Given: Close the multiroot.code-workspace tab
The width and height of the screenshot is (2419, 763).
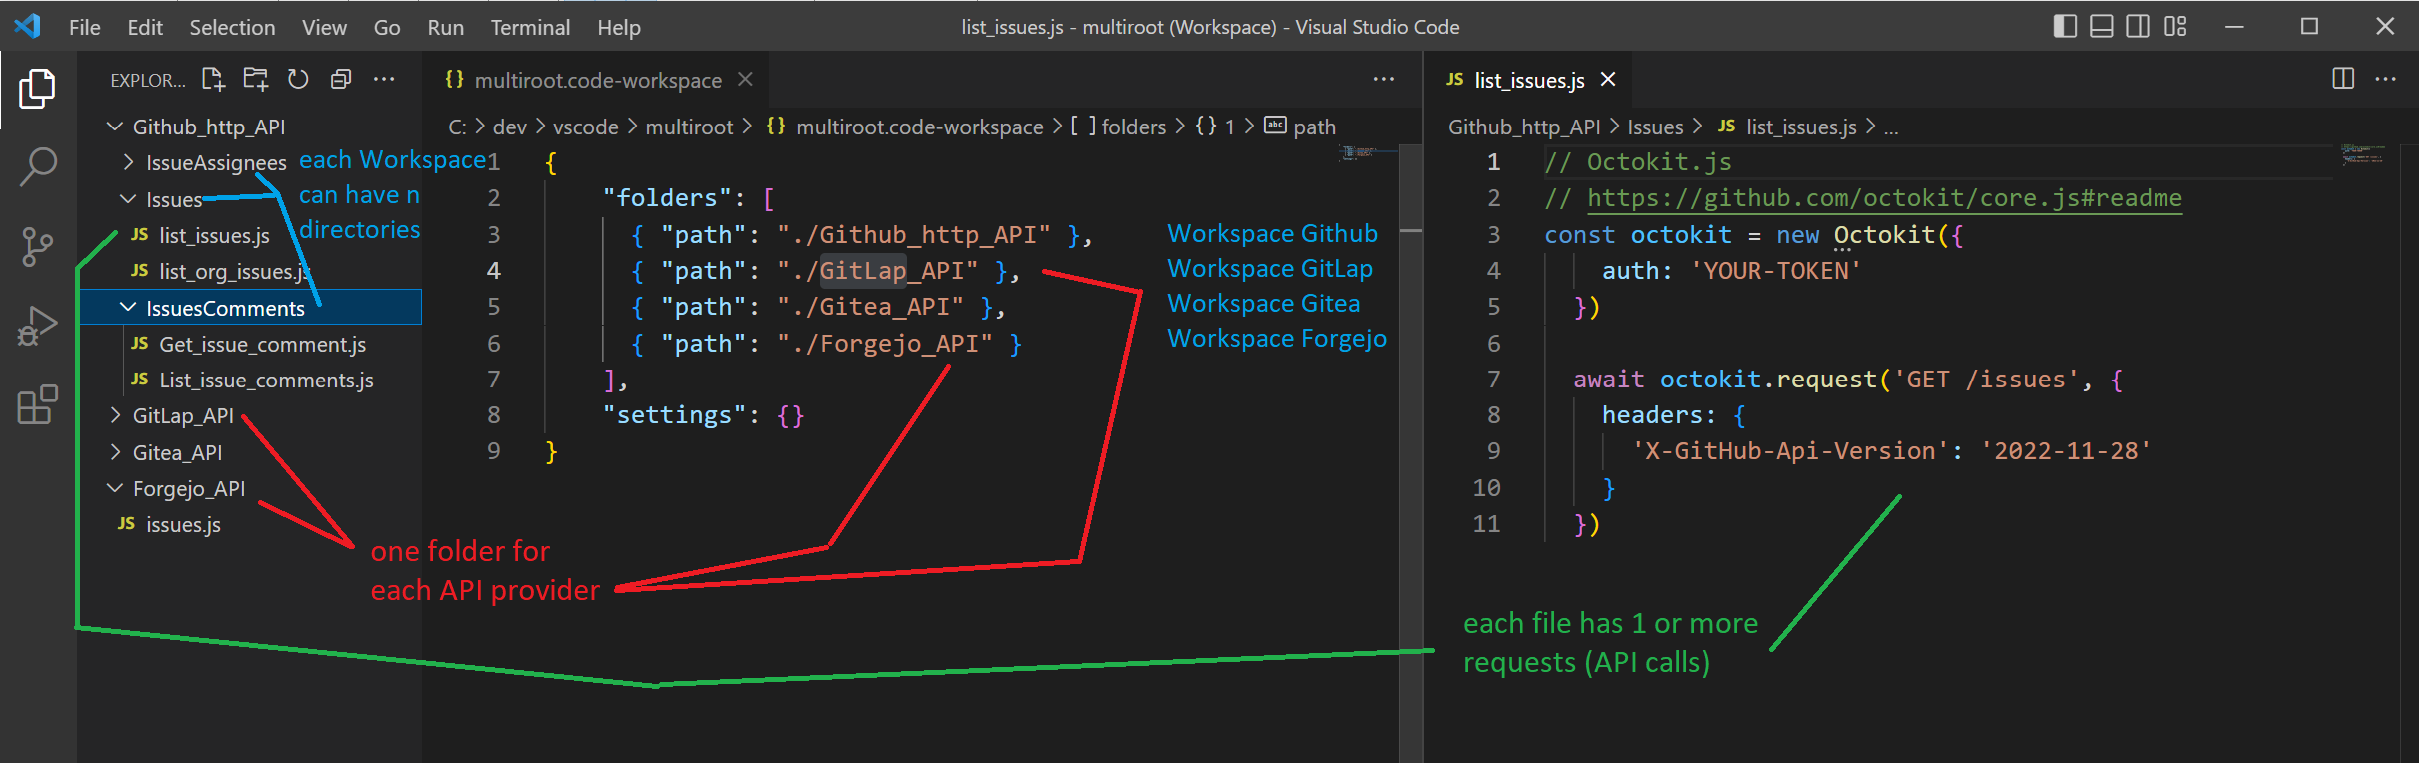Looking at the screenshot, I should coord(745,79).
